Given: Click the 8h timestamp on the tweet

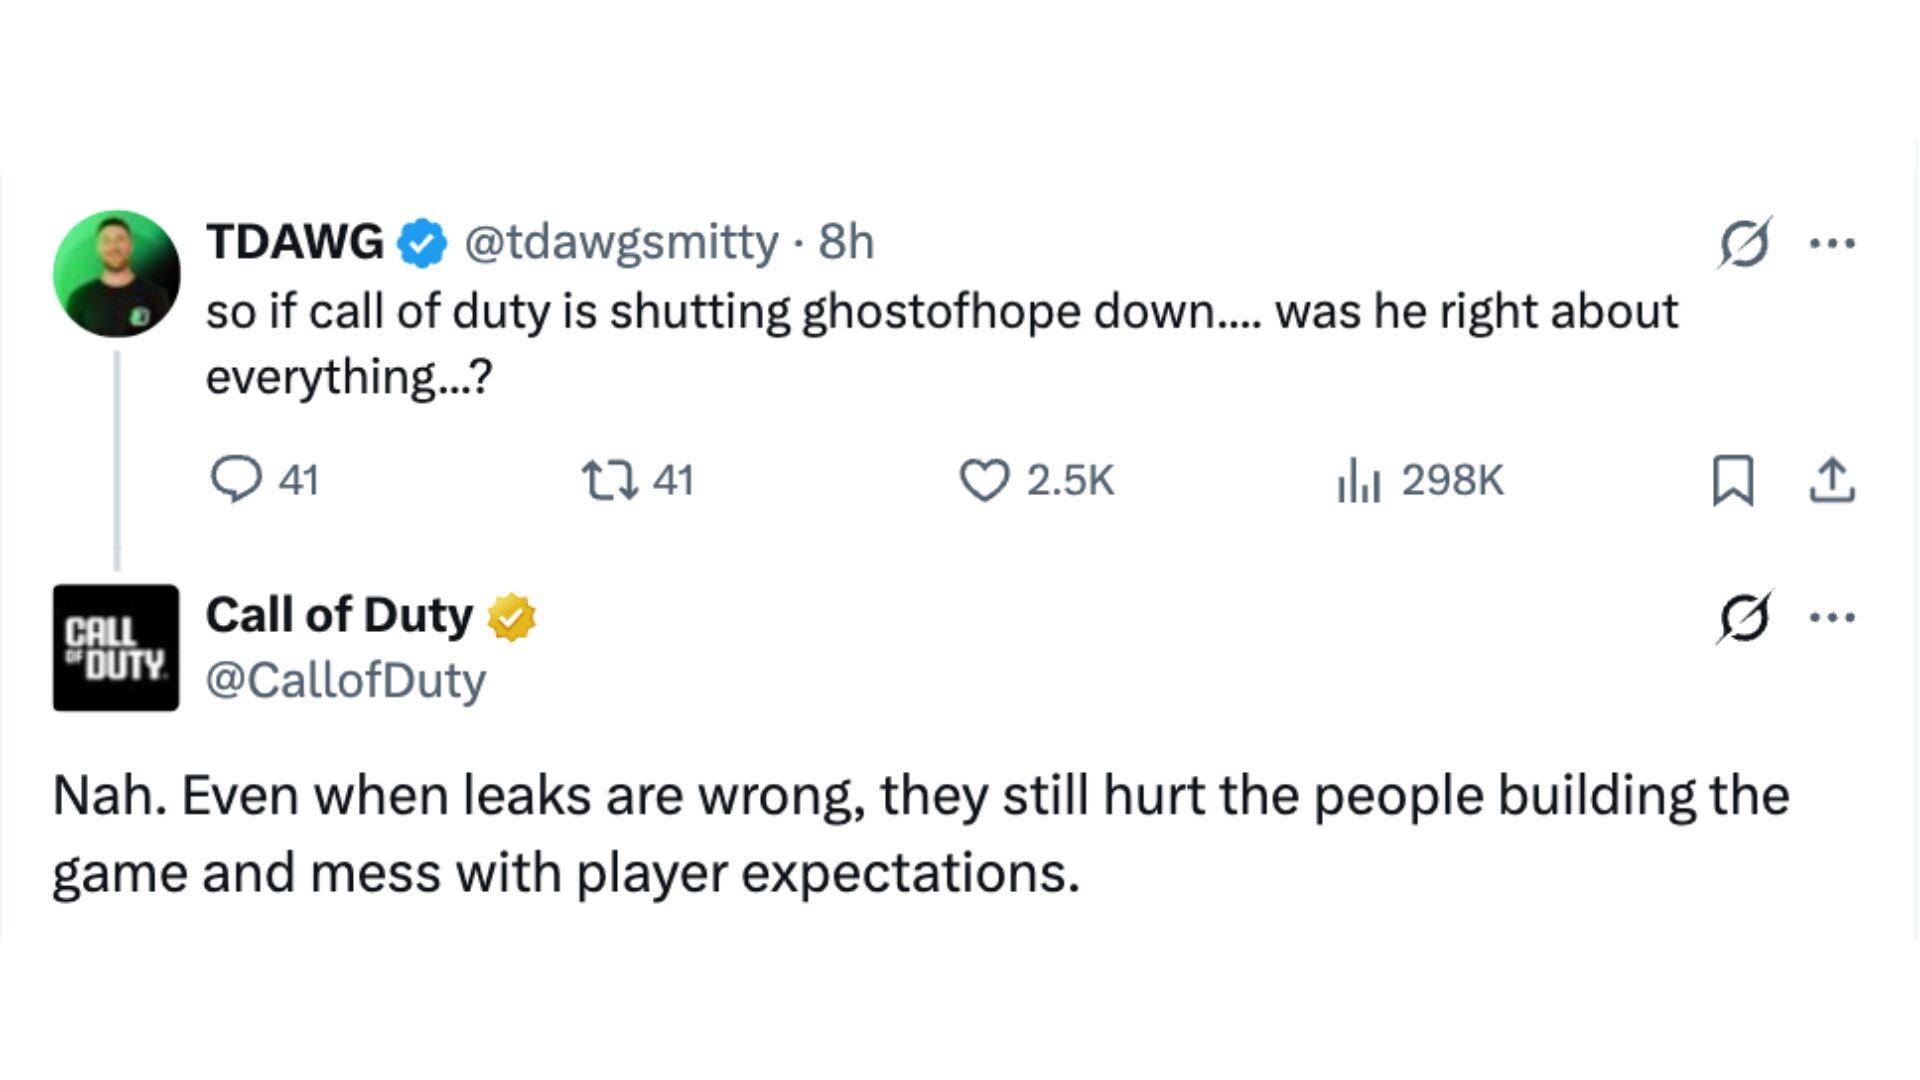Looking at the screenshot, I should tap(846, 242).
